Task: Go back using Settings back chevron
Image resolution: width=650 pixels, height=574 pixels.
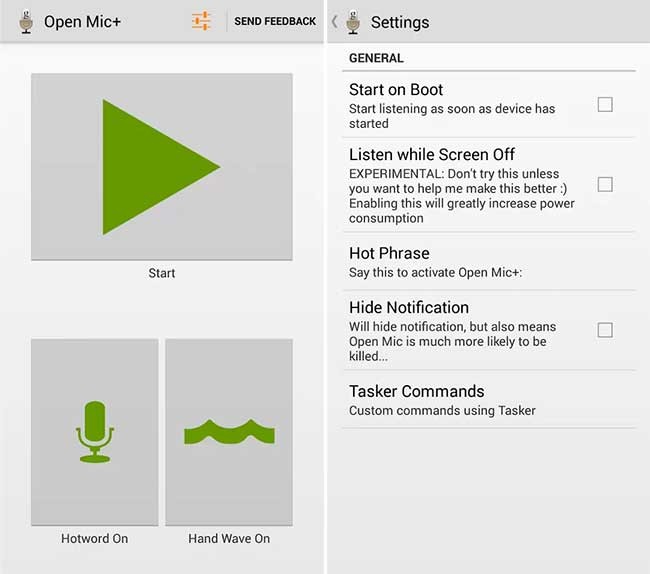Action: coord(334,22)
